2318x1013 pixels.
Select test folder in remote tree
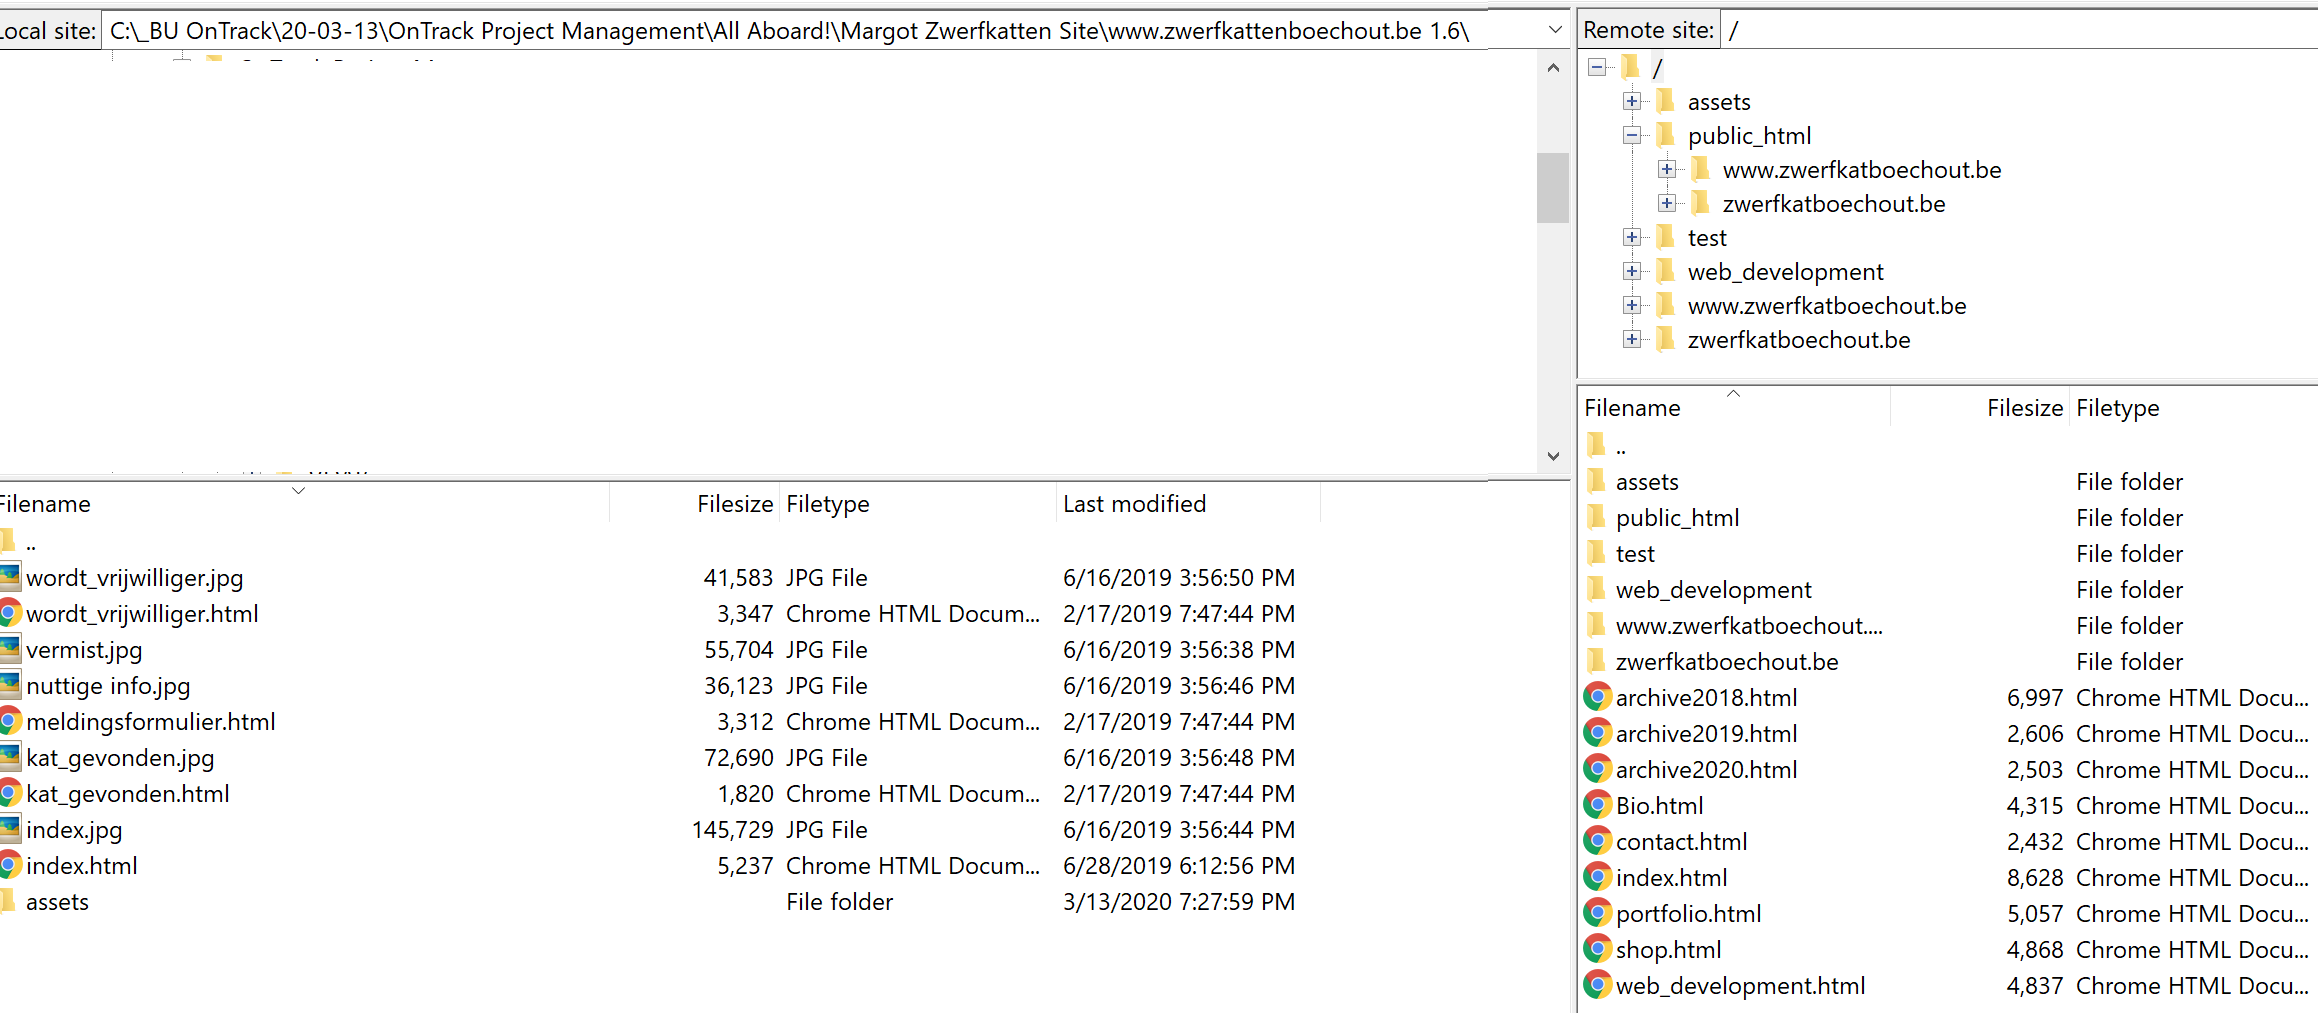point(1707,237)
